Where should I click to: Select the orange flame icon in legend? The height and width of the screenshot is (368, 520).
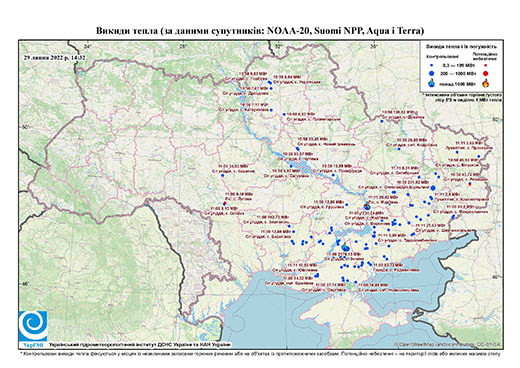pos(485,83)
